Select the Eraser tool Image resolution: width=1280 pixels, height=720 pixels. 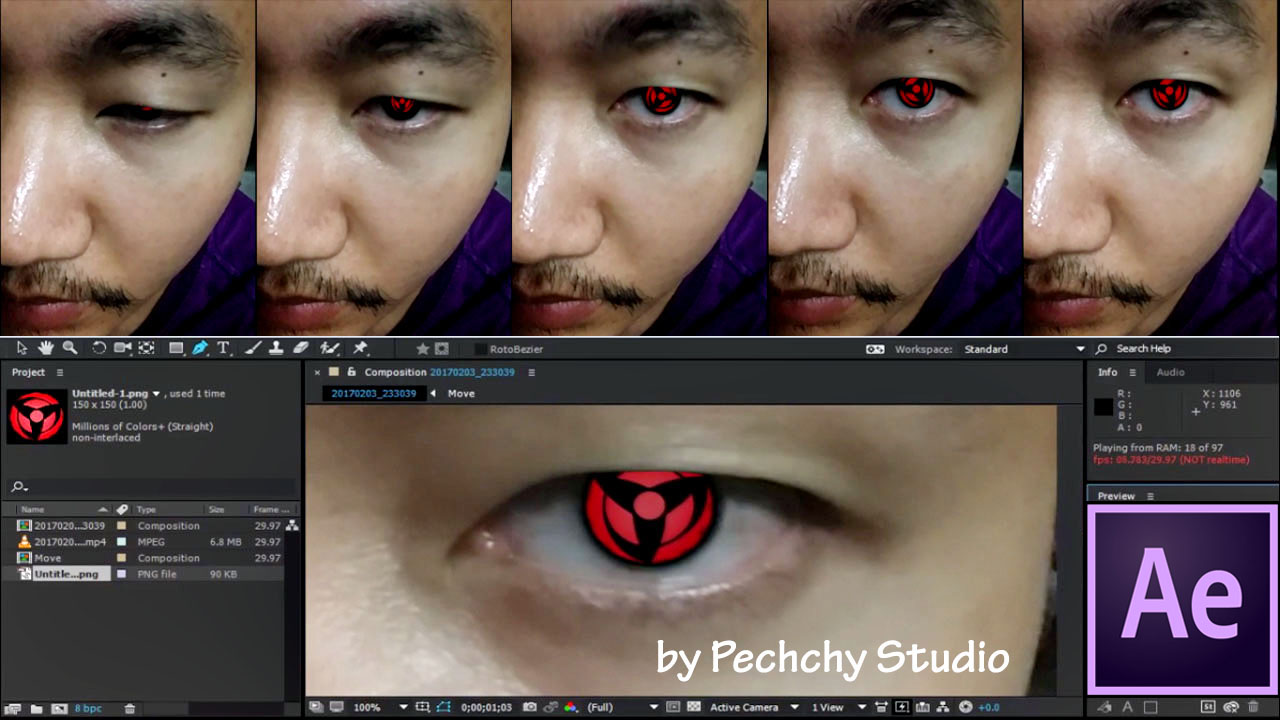[301, 348]
